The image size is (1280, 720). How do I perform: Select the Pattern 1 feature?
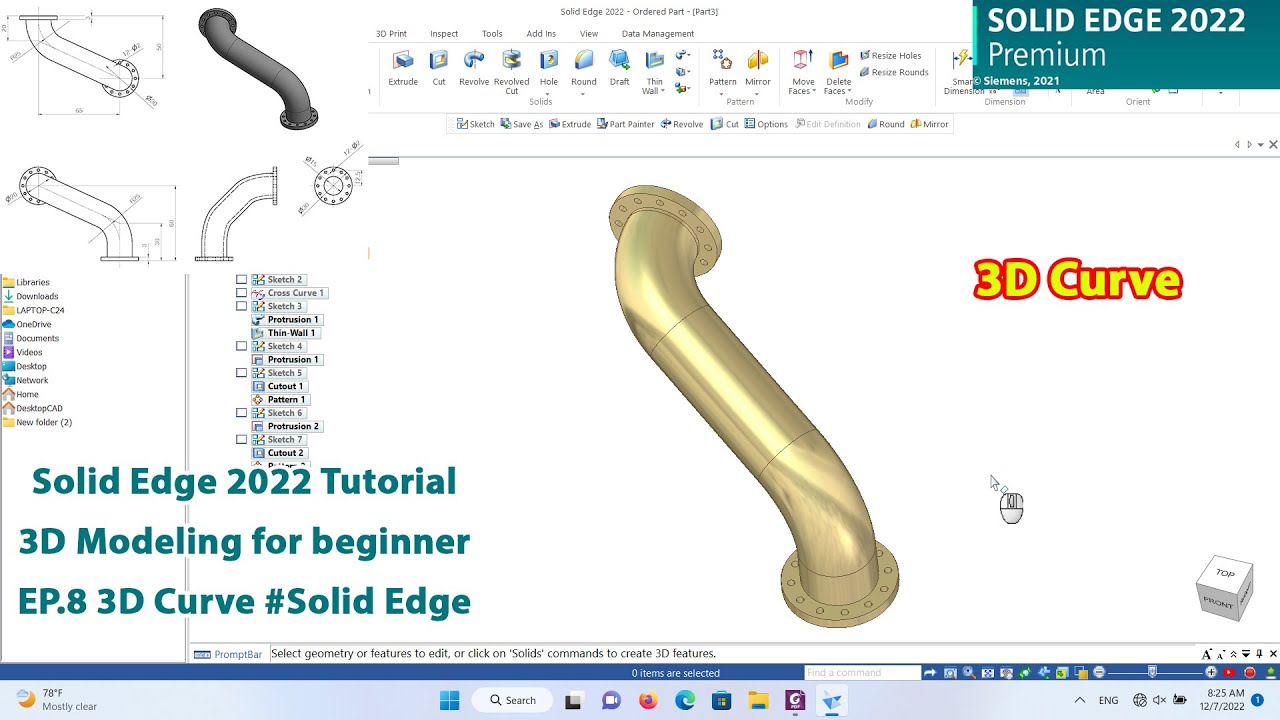click(279, 400)
